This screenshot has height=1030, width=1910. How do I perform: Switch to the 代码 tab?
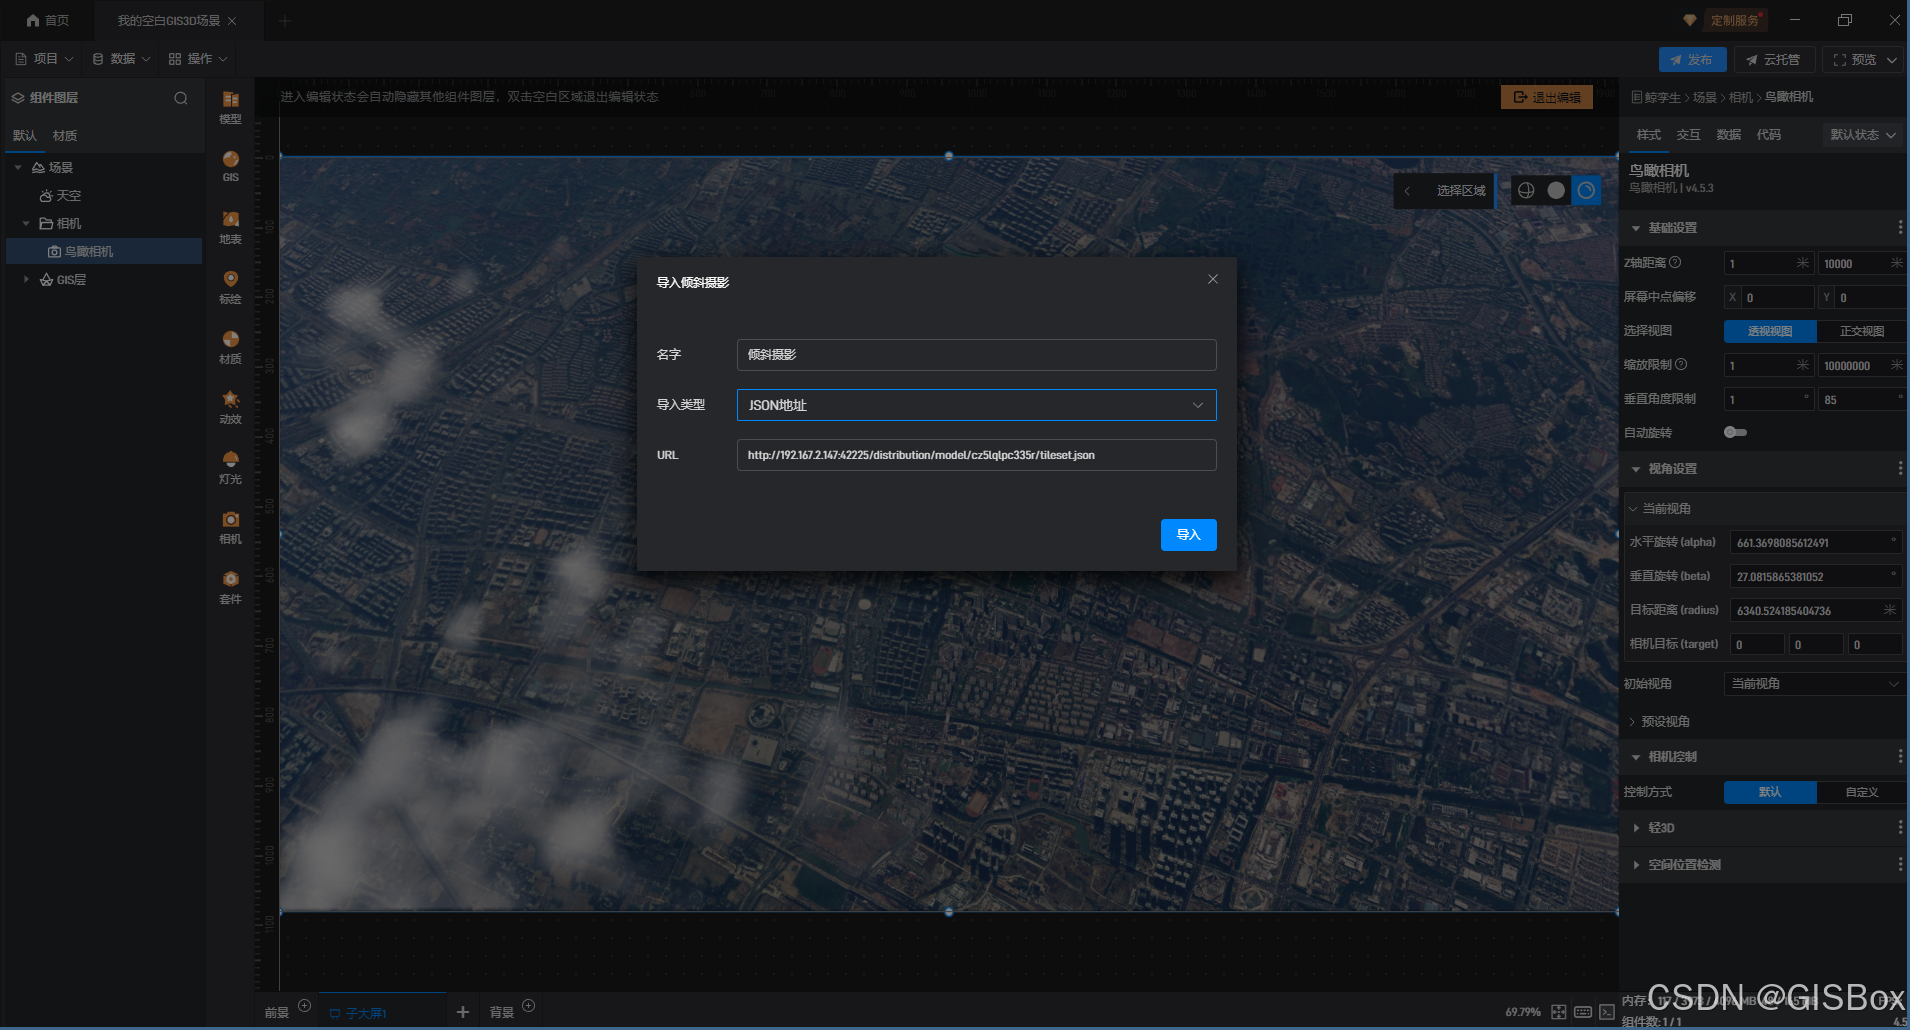(1768, 135)
